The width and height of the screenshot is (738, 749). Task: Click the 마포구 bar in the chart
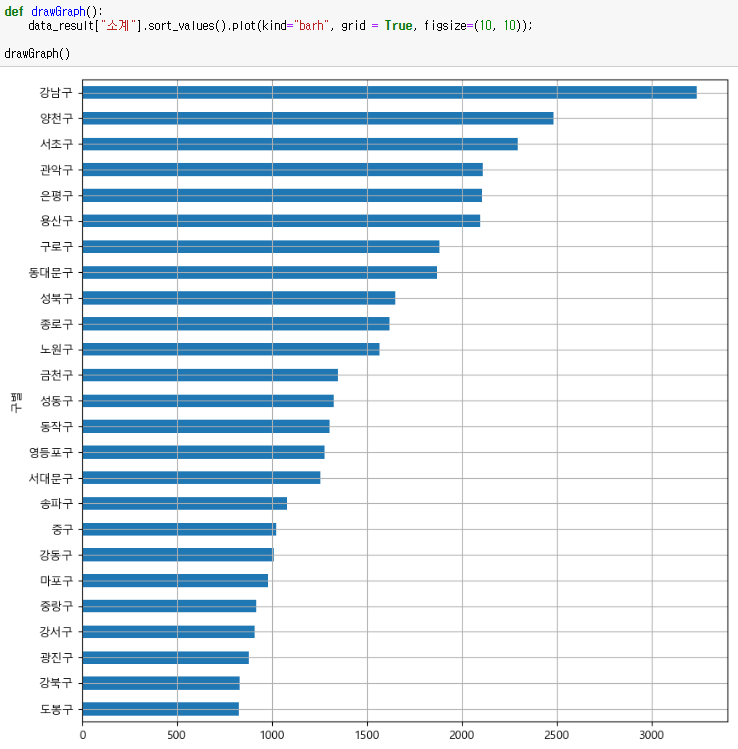175,581
